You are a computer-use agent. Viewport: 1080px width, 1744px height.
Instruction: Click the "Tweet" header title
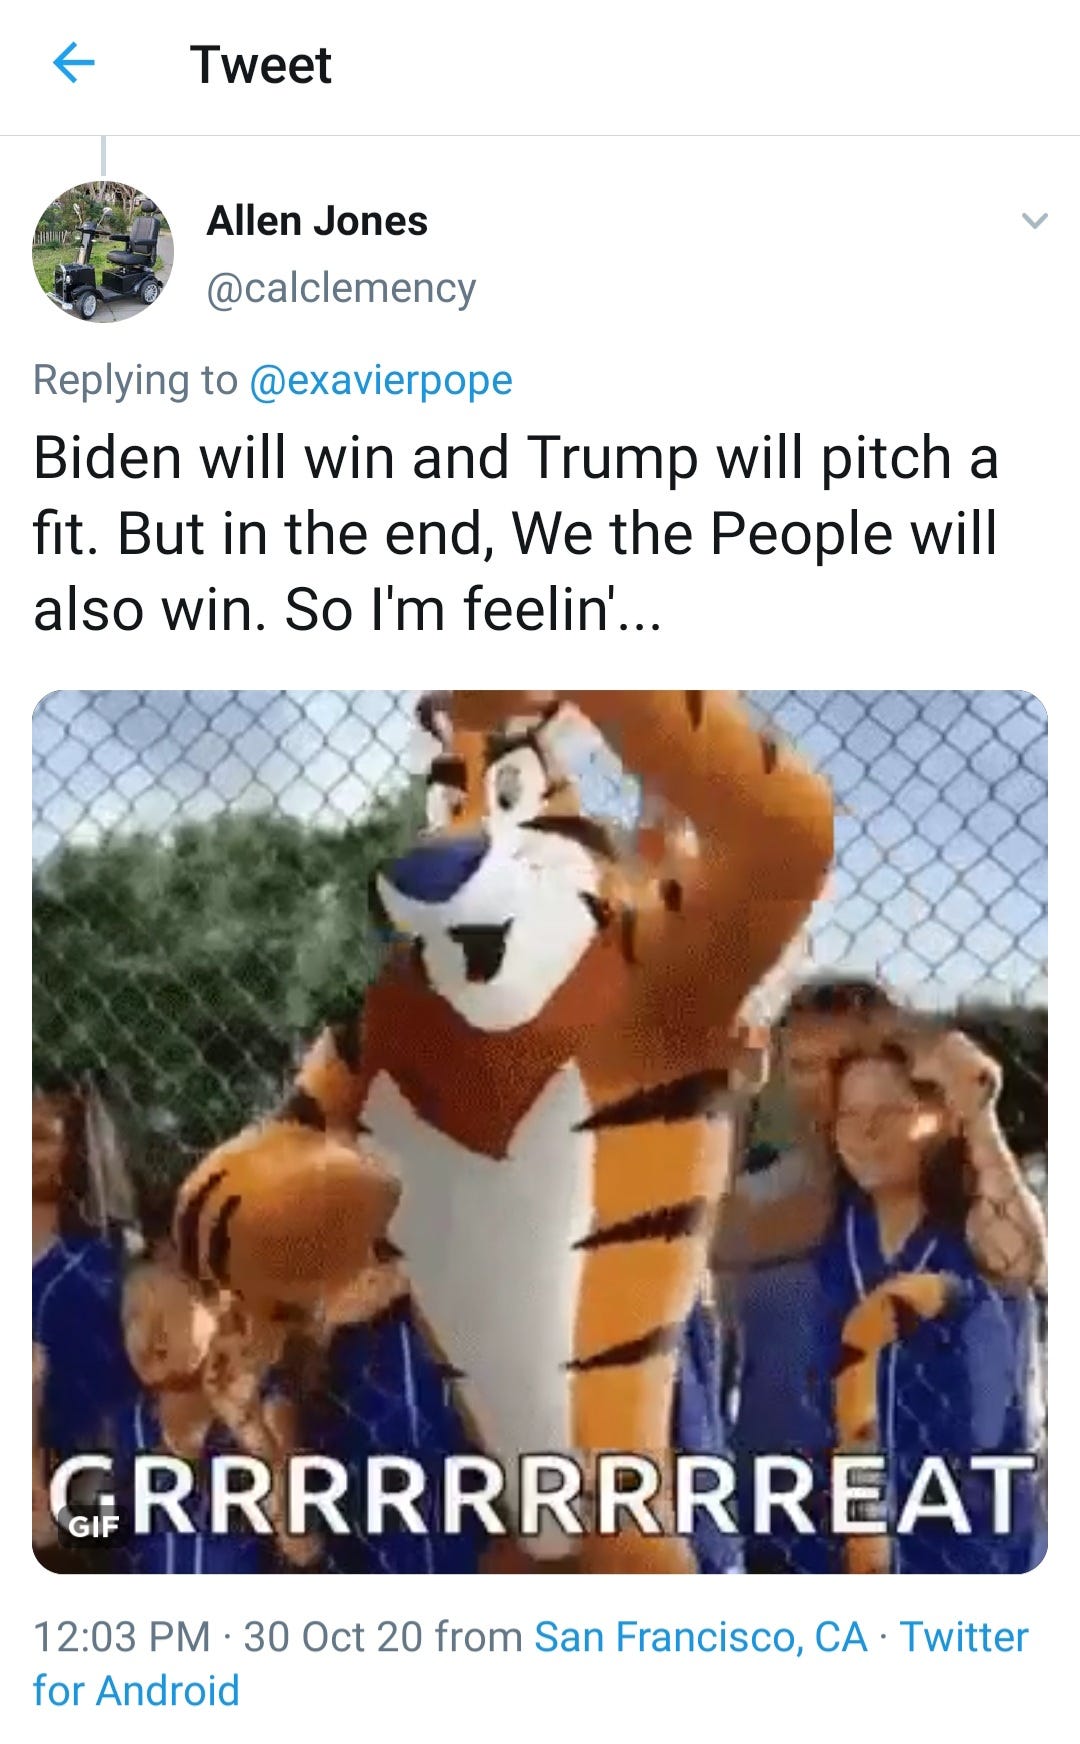click(x=260, y=65)
